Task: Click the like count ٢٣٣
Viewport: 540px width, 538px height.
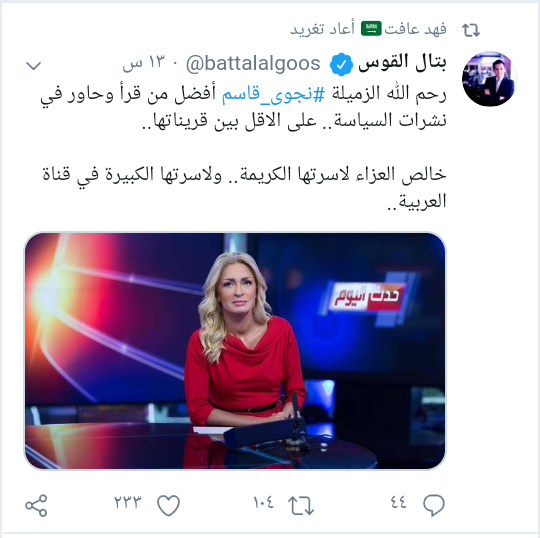Action: tap(128, 502)
